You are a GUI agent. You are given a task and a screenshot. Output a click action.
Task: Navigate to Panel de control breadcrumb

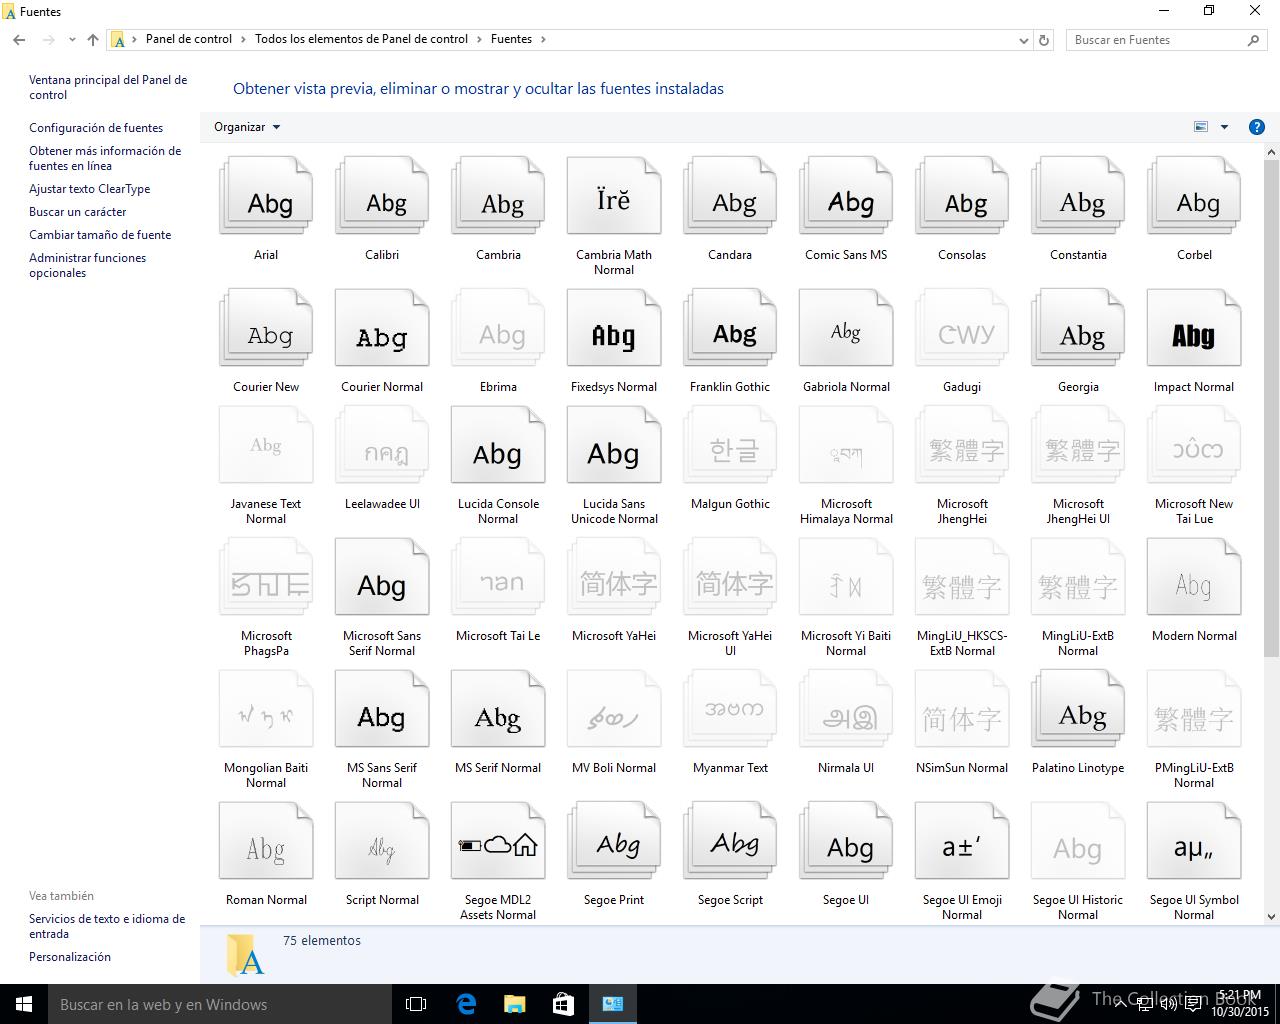coord(189,39)
